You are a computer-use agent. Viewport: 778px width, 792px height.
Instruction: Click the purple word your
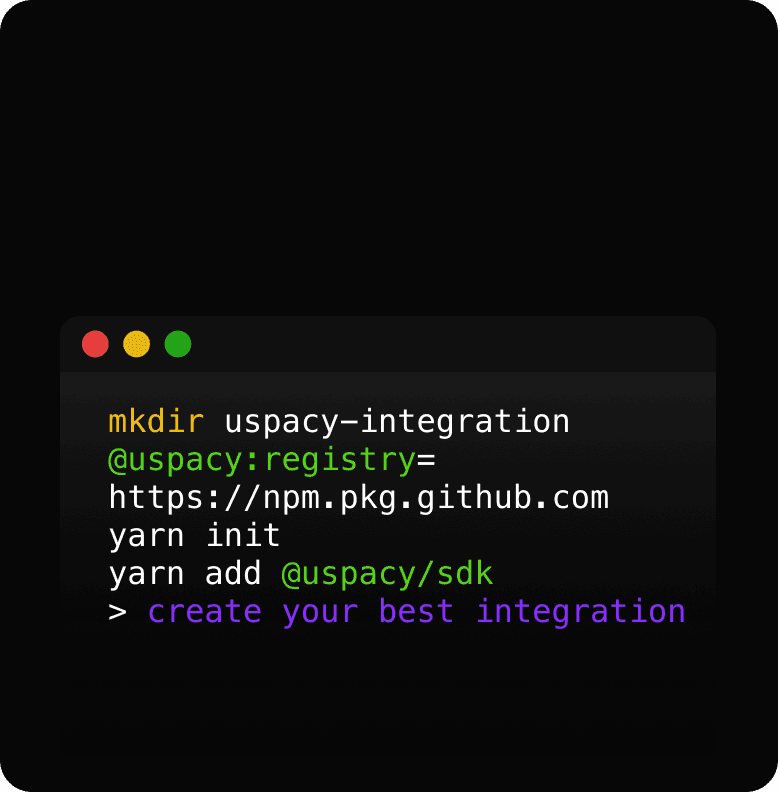pos(320,614)
